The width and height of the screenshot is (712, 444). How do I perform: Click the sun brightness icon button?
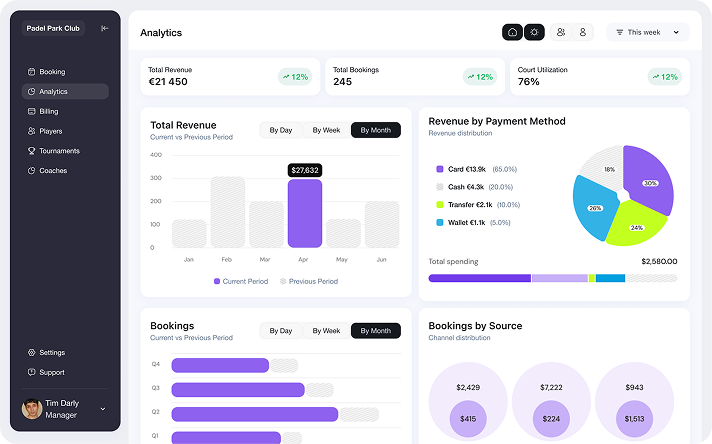pos(535,32)
